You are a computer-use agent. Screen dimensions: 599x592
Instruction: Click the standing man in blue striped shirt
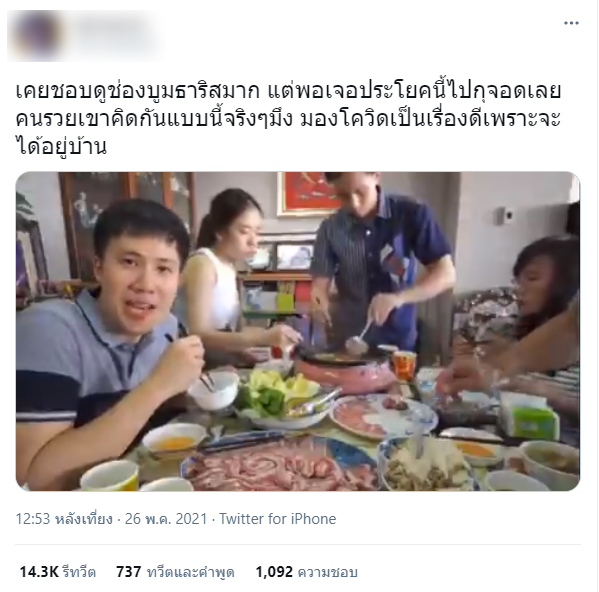[x=382, y=264]
